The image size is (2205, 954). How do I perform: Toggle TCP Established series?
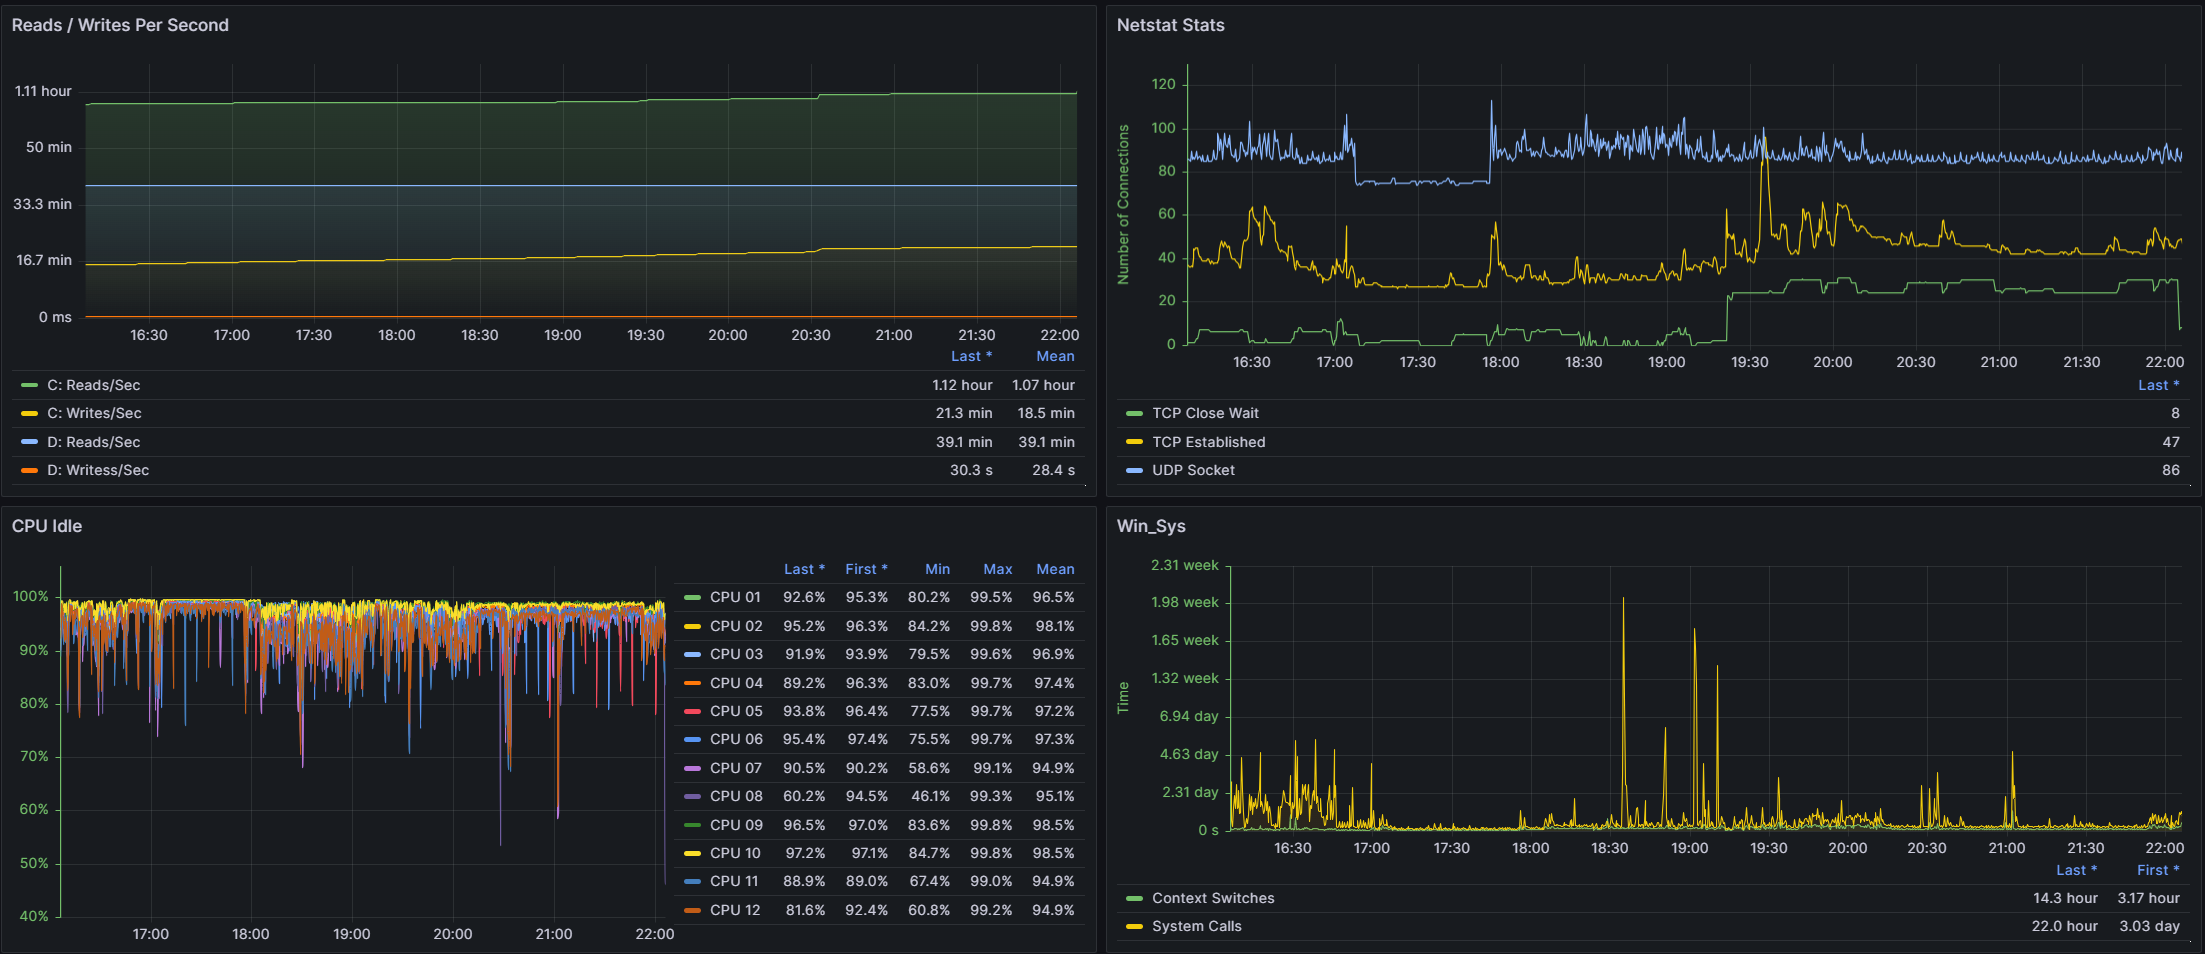[1208, 442]
